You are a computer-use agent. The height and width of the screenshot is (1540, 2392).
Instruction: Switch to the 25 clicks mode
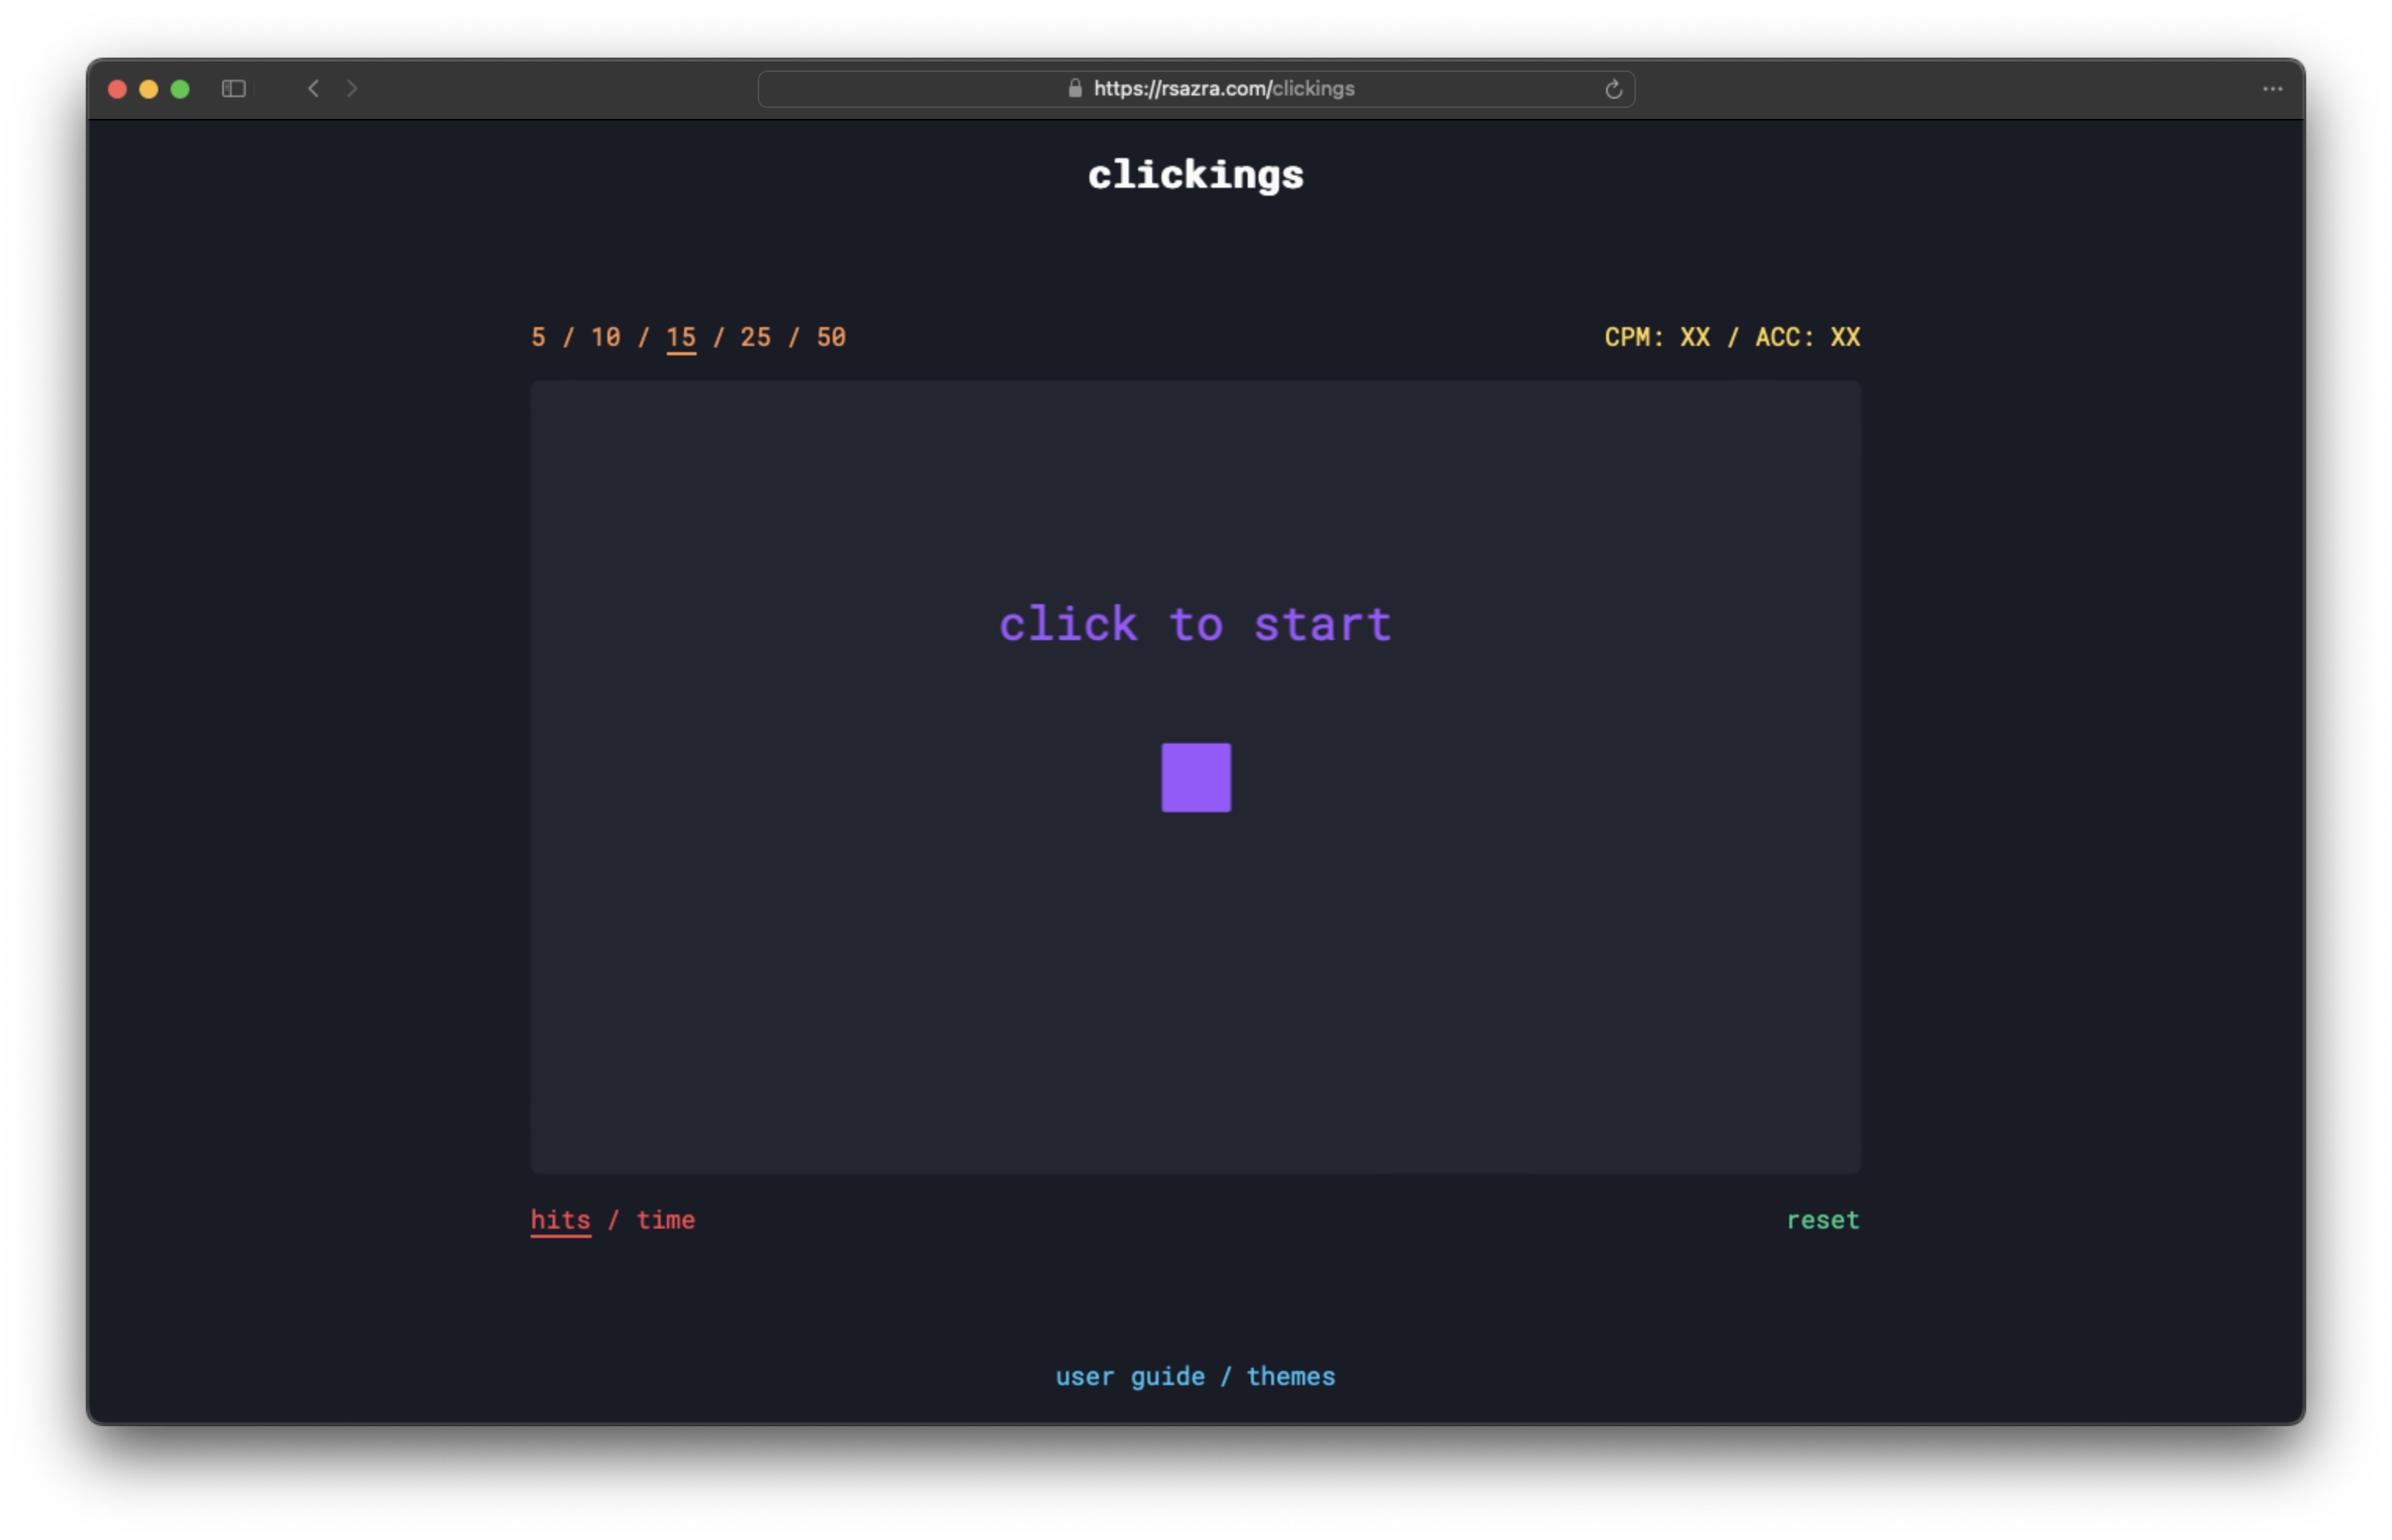tap(756, 337)
